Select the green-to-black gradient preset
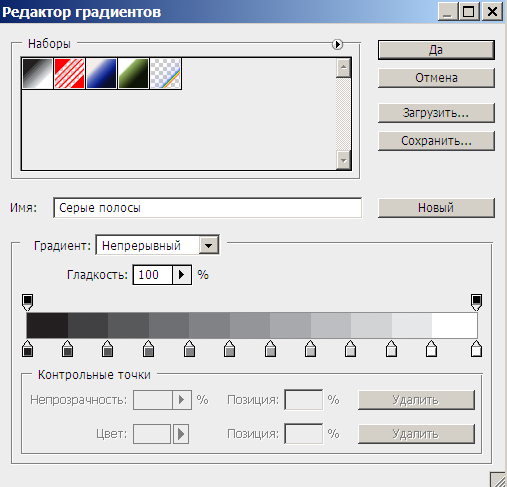Image resolution: width=507 pixels, height=487 pixels. [x=133, y=73]
